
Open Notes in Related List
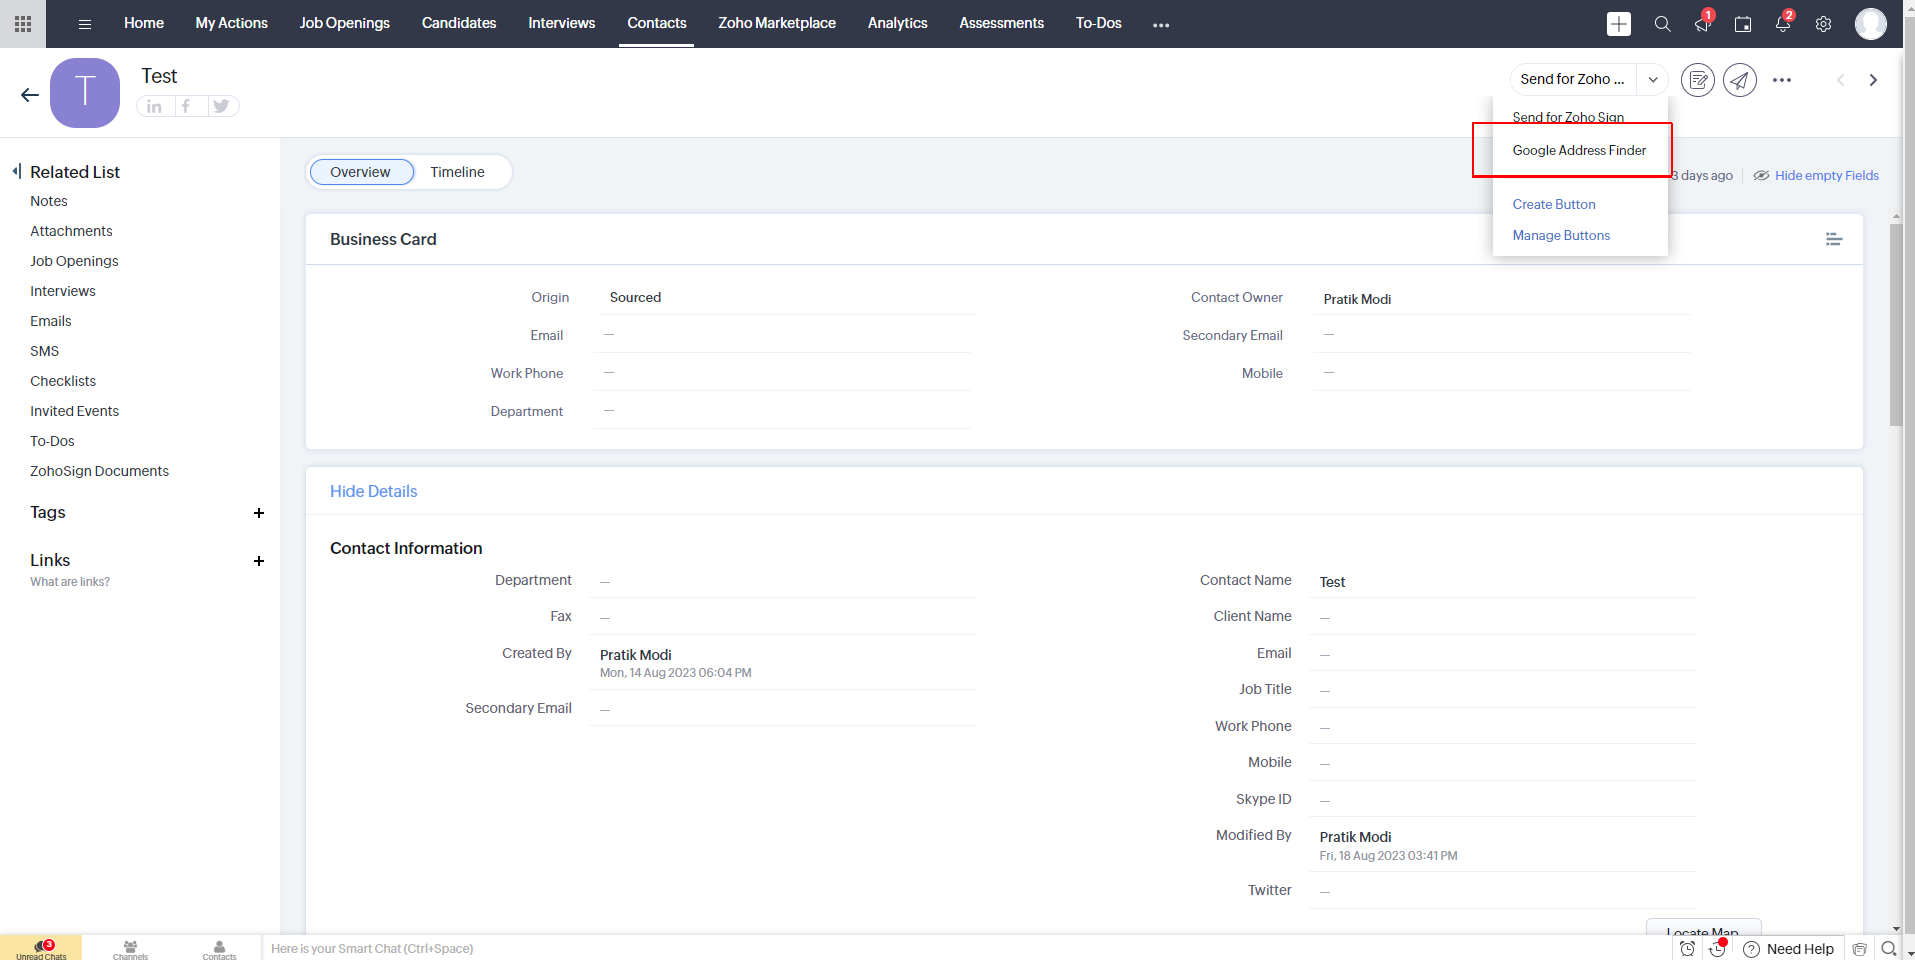pos(49,201)
